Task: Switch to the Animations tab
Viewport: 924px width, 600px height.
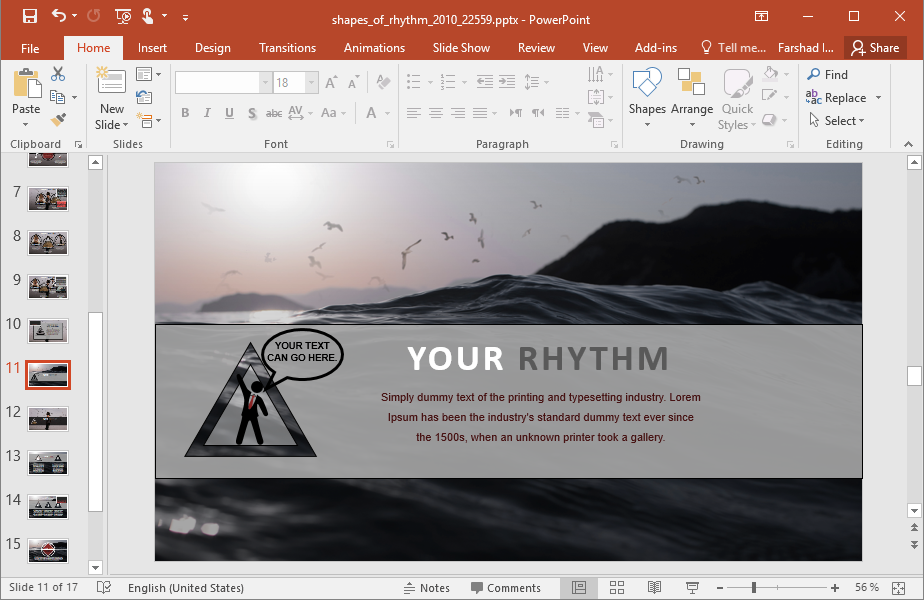Action: click(374, 48)
